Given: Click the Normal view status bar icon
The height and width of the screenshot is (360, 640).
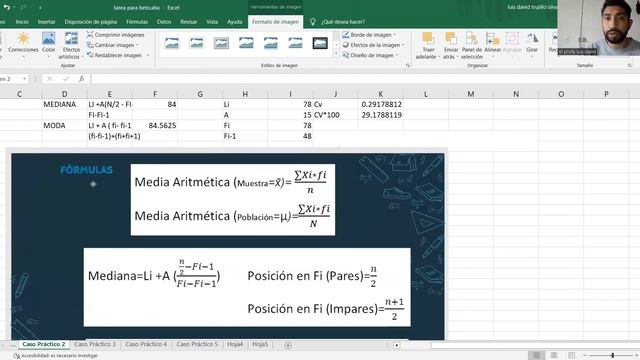Looking at the screenshot, I should (536, 356).
